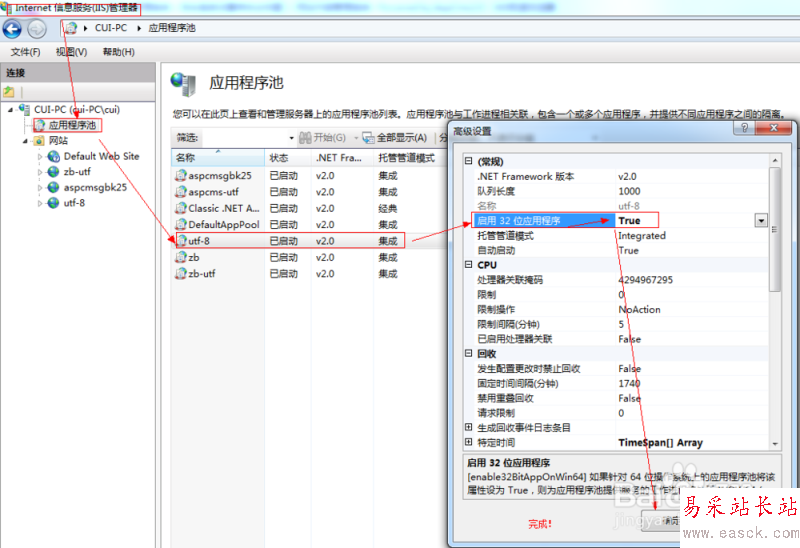Collapse the CPU settings group
Viewport: 800px width, 548px height.
pyautogui.click(x=468, y=264)
